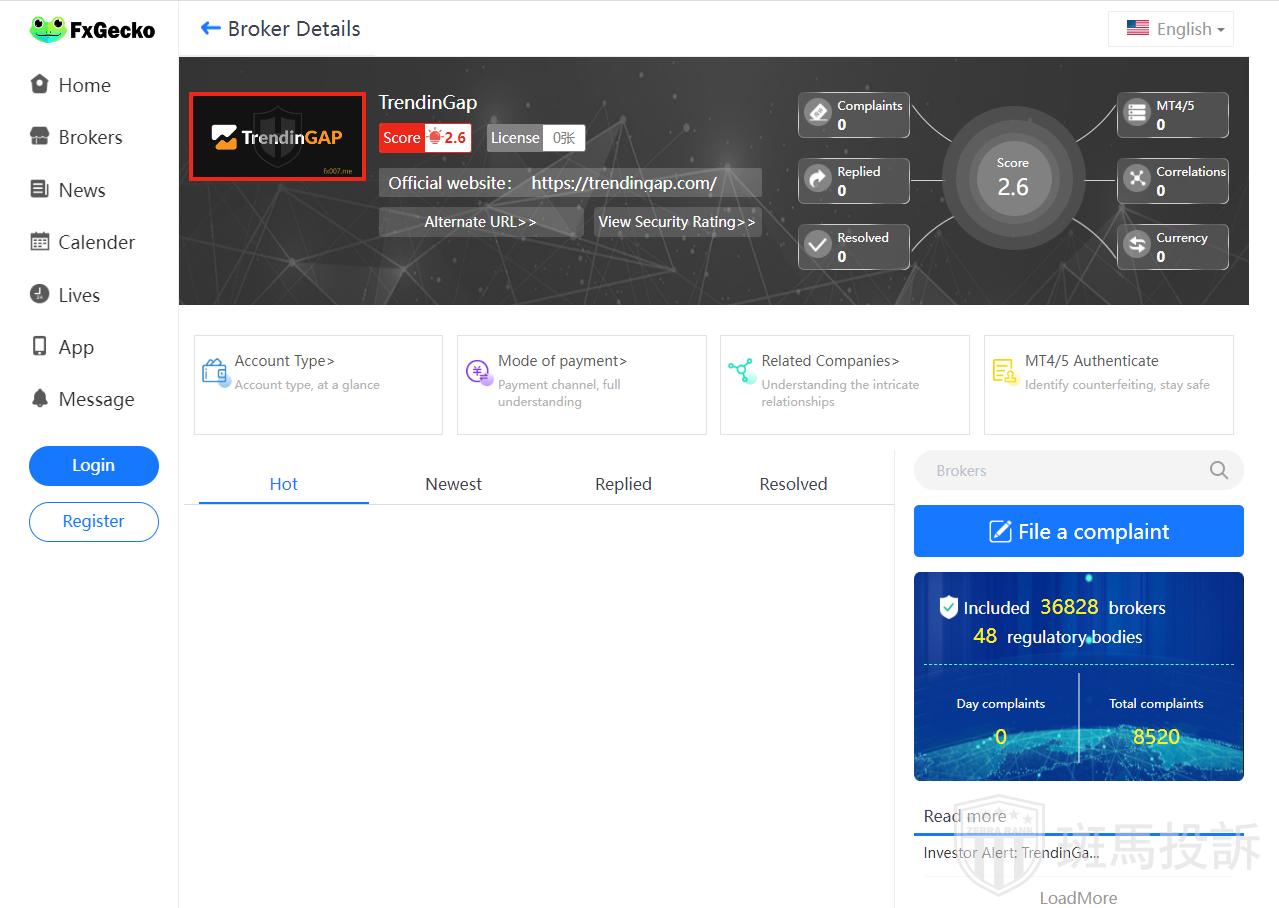The image size is (1279, 908).
Task: Expand the Alternate URL list
Action: (480, 222)
